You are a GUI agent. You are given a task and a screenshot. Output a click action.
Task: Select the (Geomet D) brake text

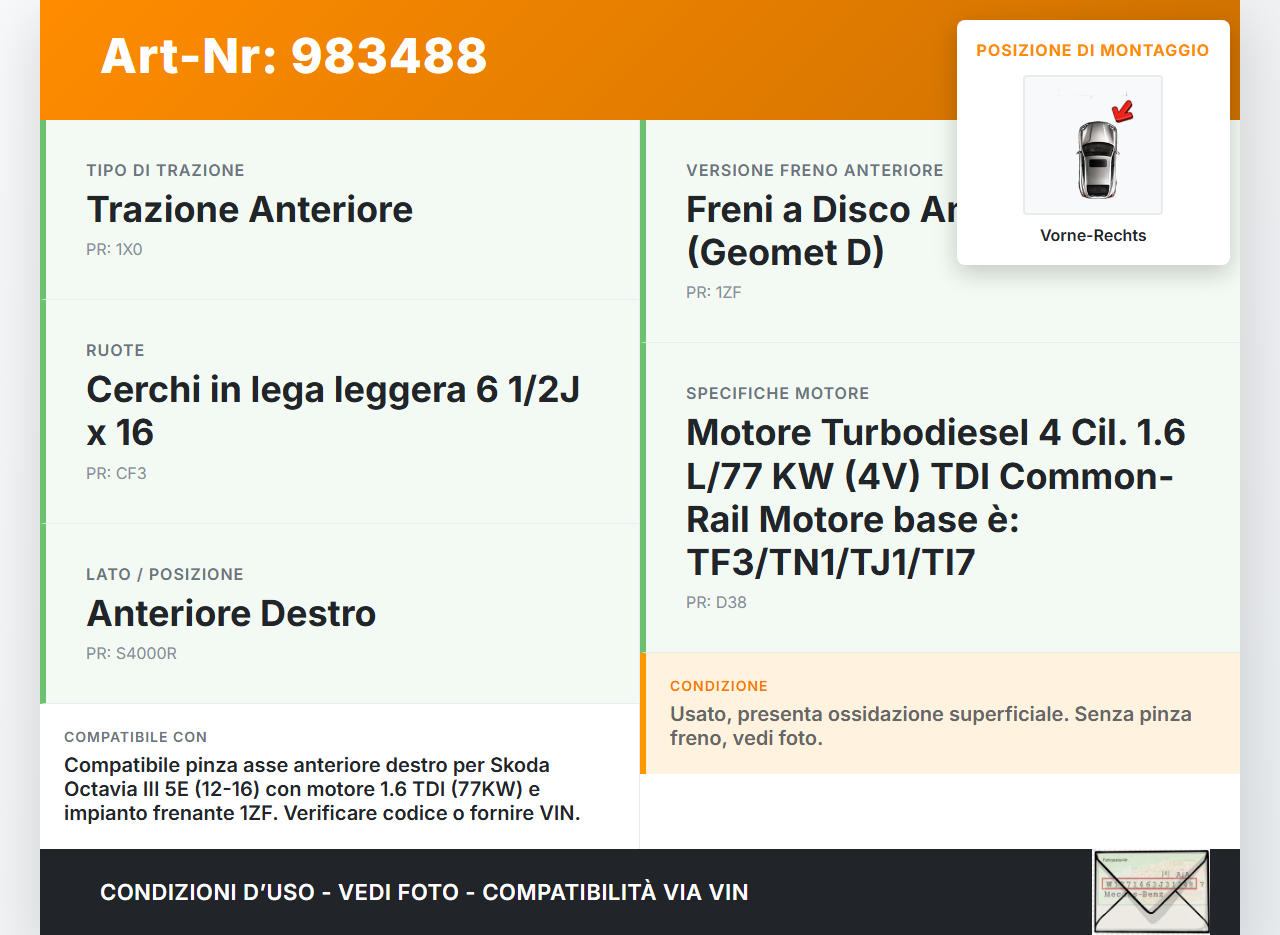[785, 253]
